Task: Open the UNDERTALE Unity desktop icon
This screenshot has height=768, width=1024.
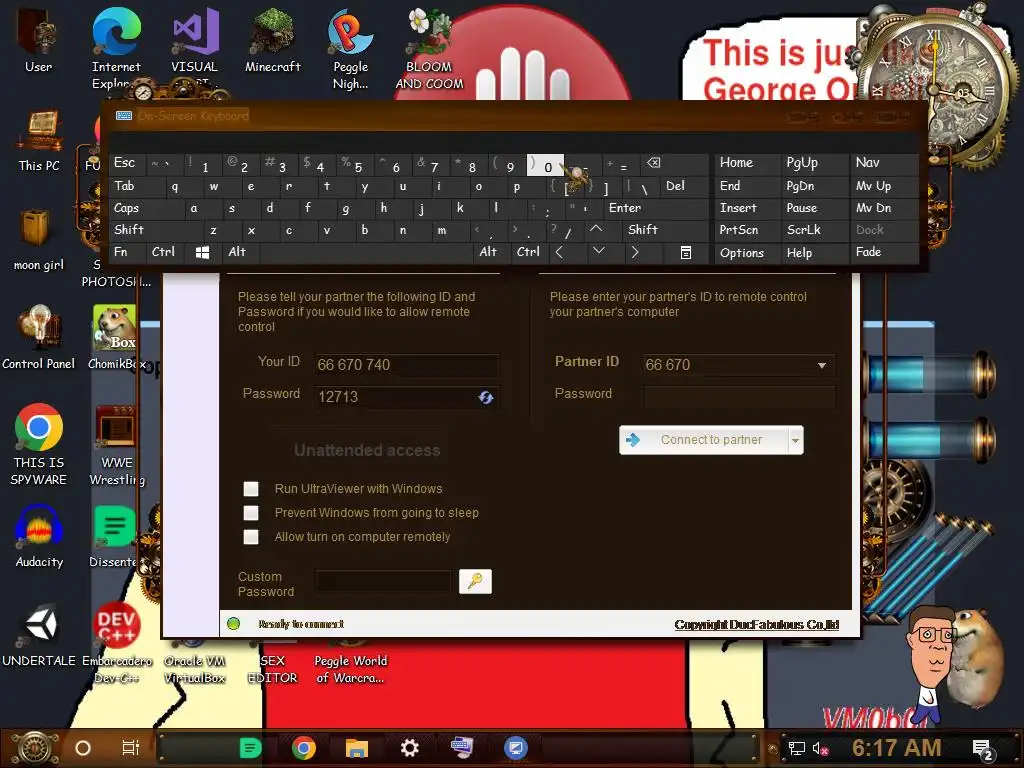Action: pyautogui.click(x=39, y=635)
